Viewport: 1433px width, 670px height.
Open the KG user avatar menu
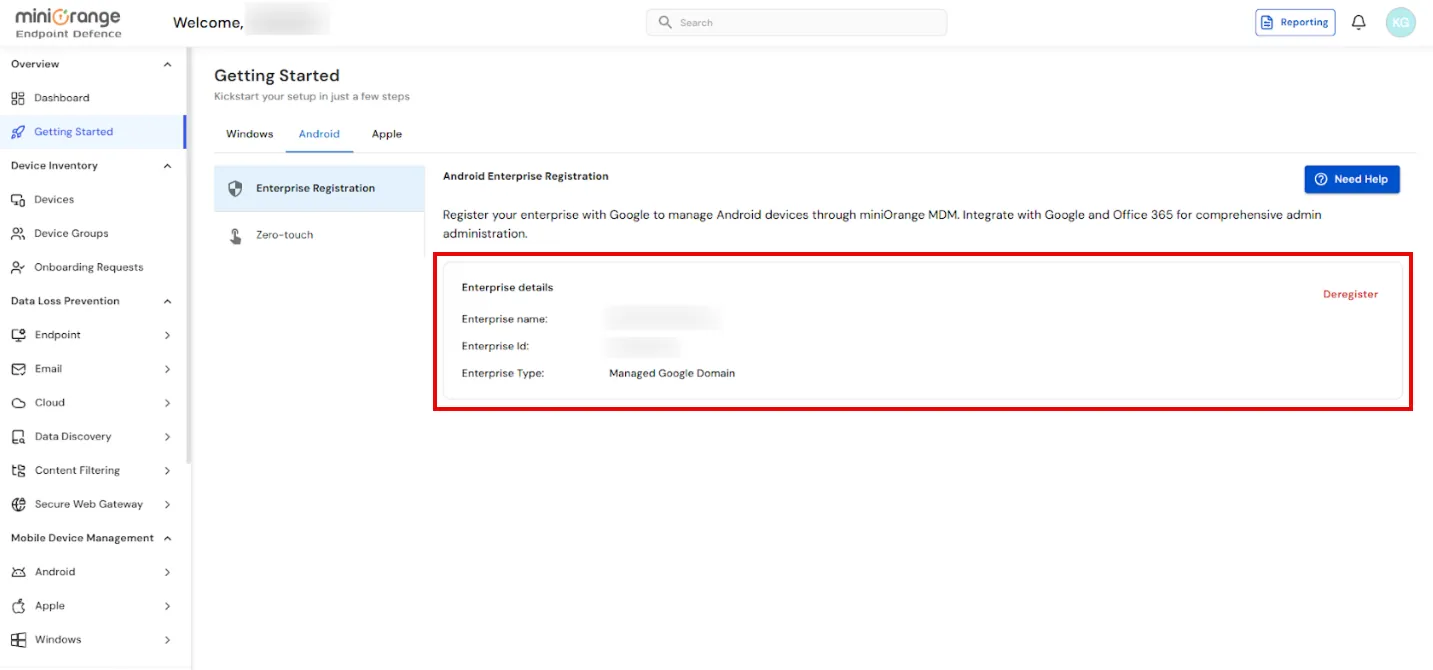pos(1400,22)
